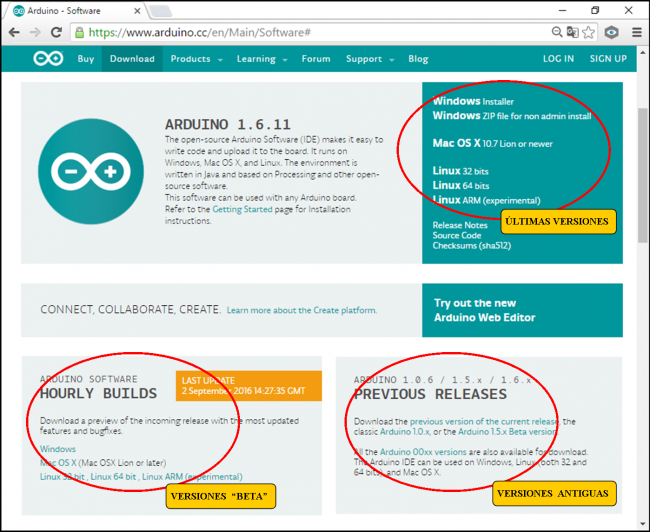Open the Chrome hamburger menu
The image size is (650, 532).
[637, 32]
